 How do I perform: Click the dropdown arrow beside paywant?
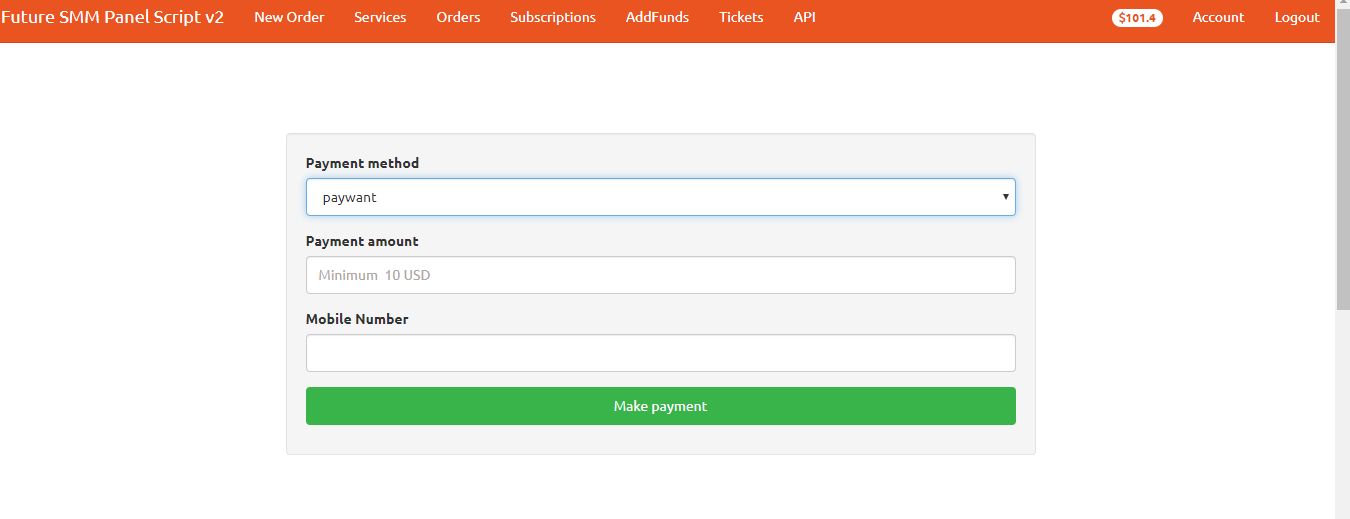pos(1005,197)
